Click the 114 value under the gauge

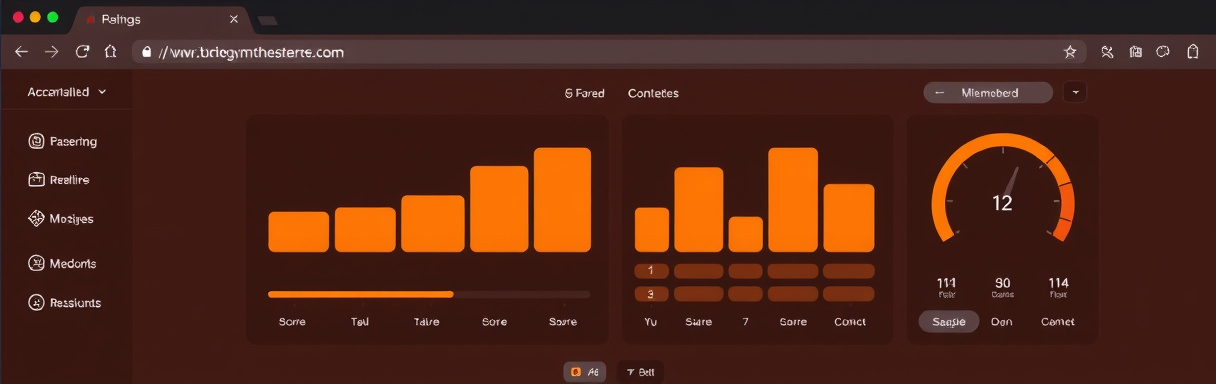(x=1058, y=283)
